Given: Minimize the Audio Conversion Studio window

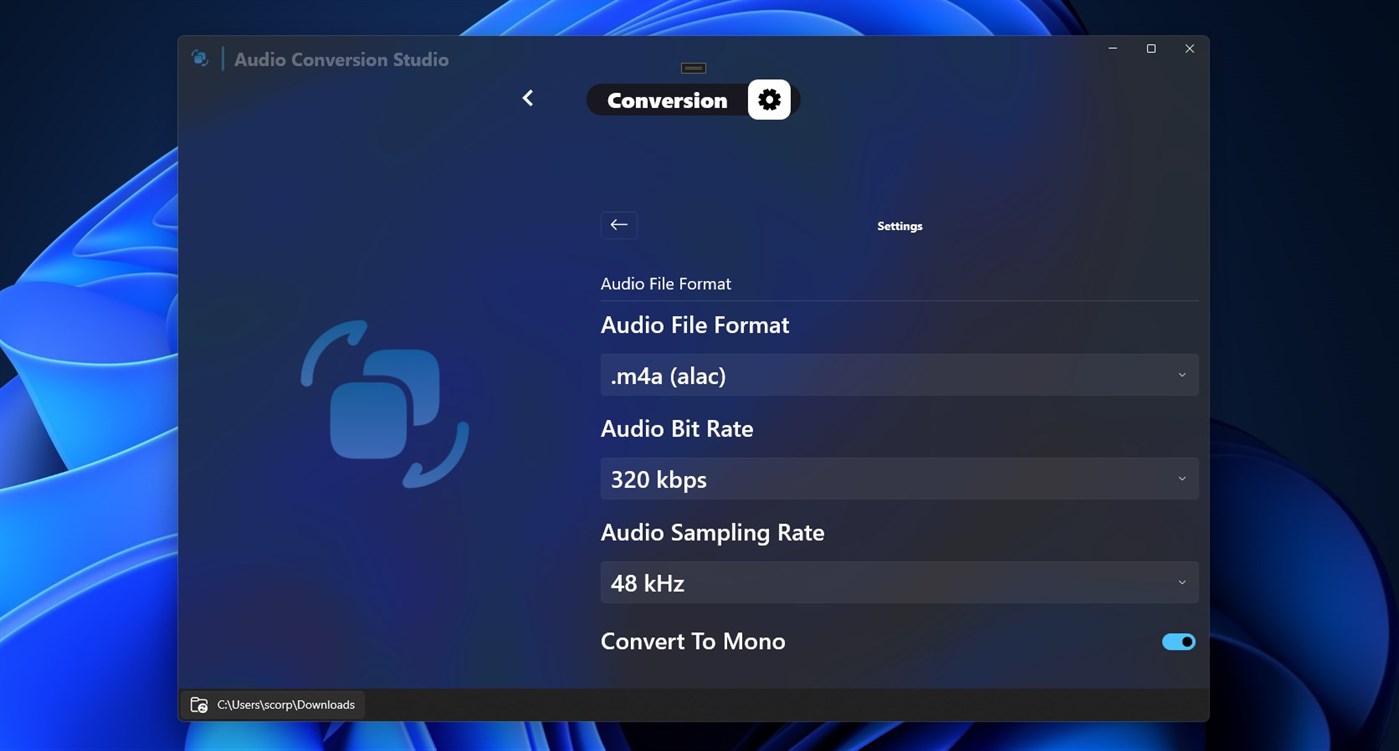Looking at the screenshot, I should click(1111, 47).
